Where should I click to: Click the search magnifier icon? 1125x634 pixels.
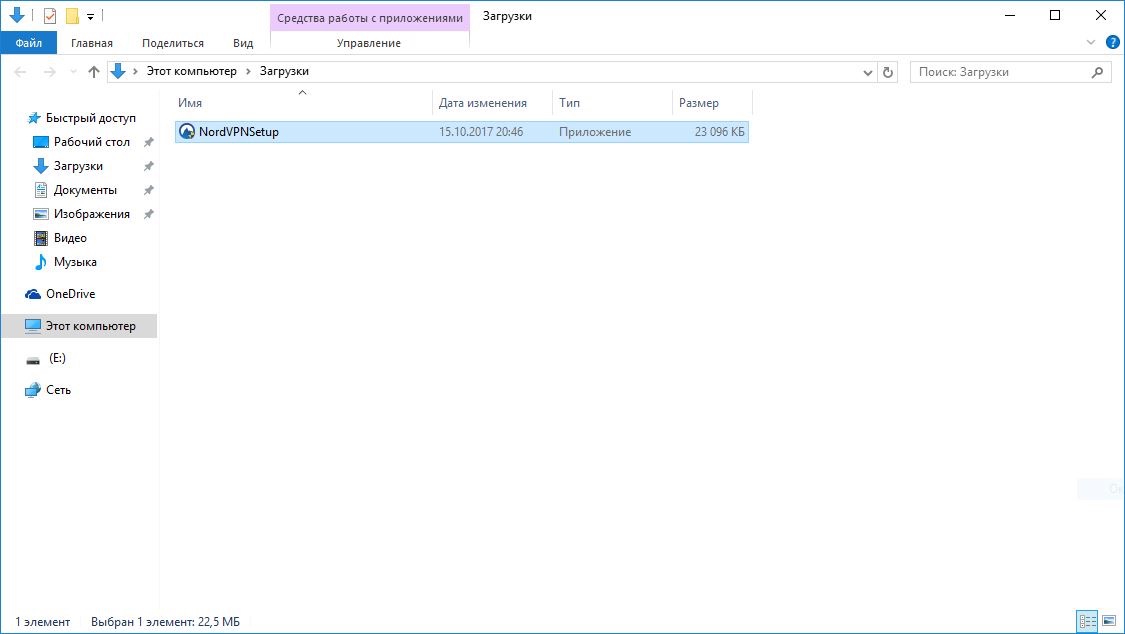(x=1097, y=72)
